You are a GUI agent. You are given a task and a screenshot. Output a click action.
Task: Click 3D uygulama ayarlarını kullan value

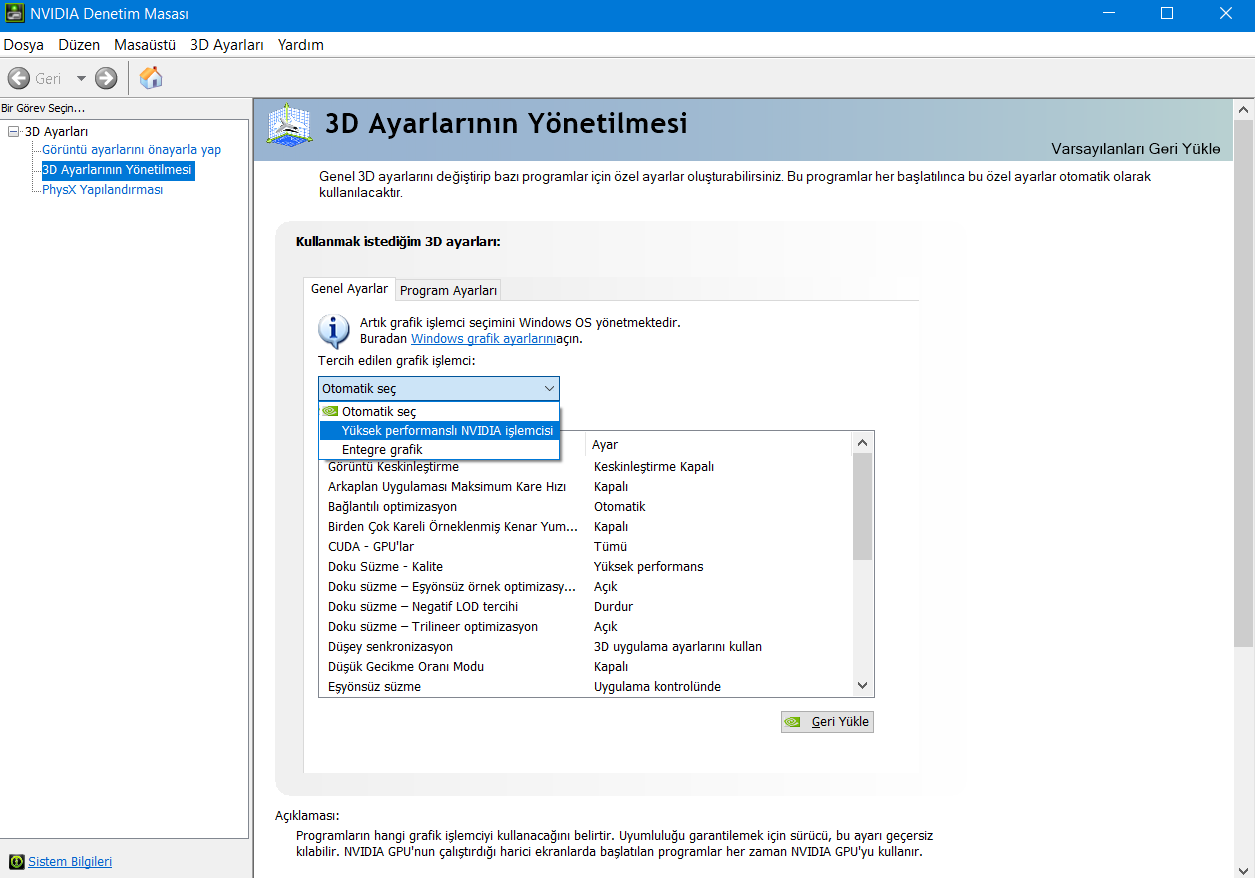pyautogui.click(x=678, y=647)
